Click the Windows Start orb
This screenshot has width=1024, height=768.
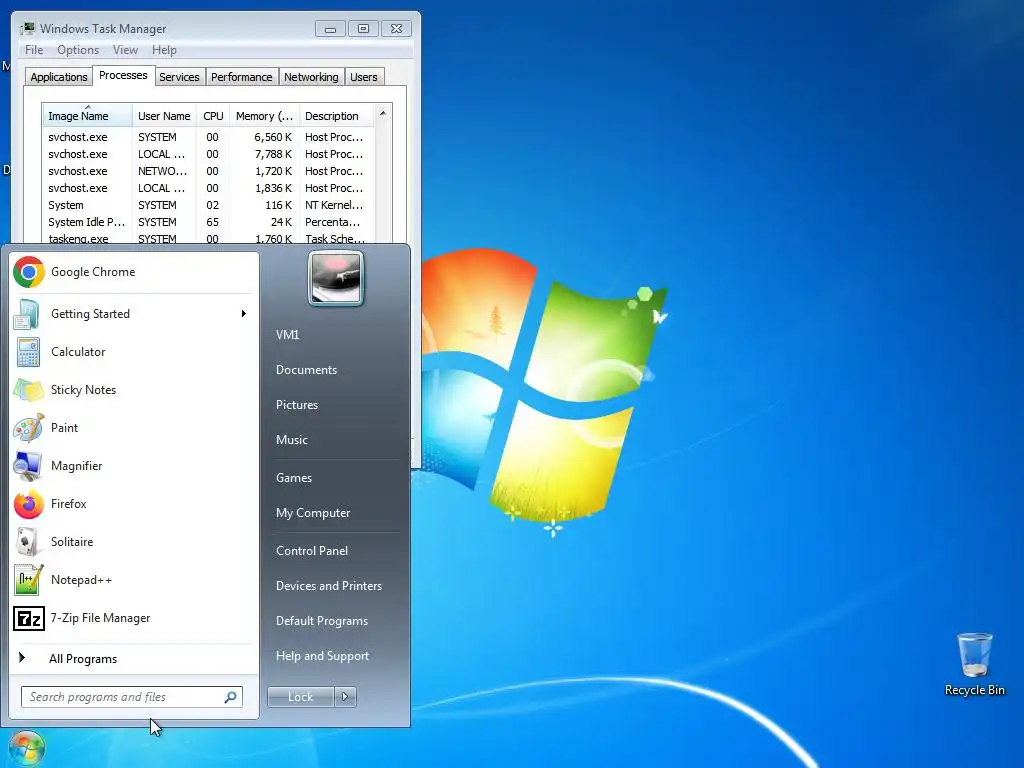tap(27, 748)
